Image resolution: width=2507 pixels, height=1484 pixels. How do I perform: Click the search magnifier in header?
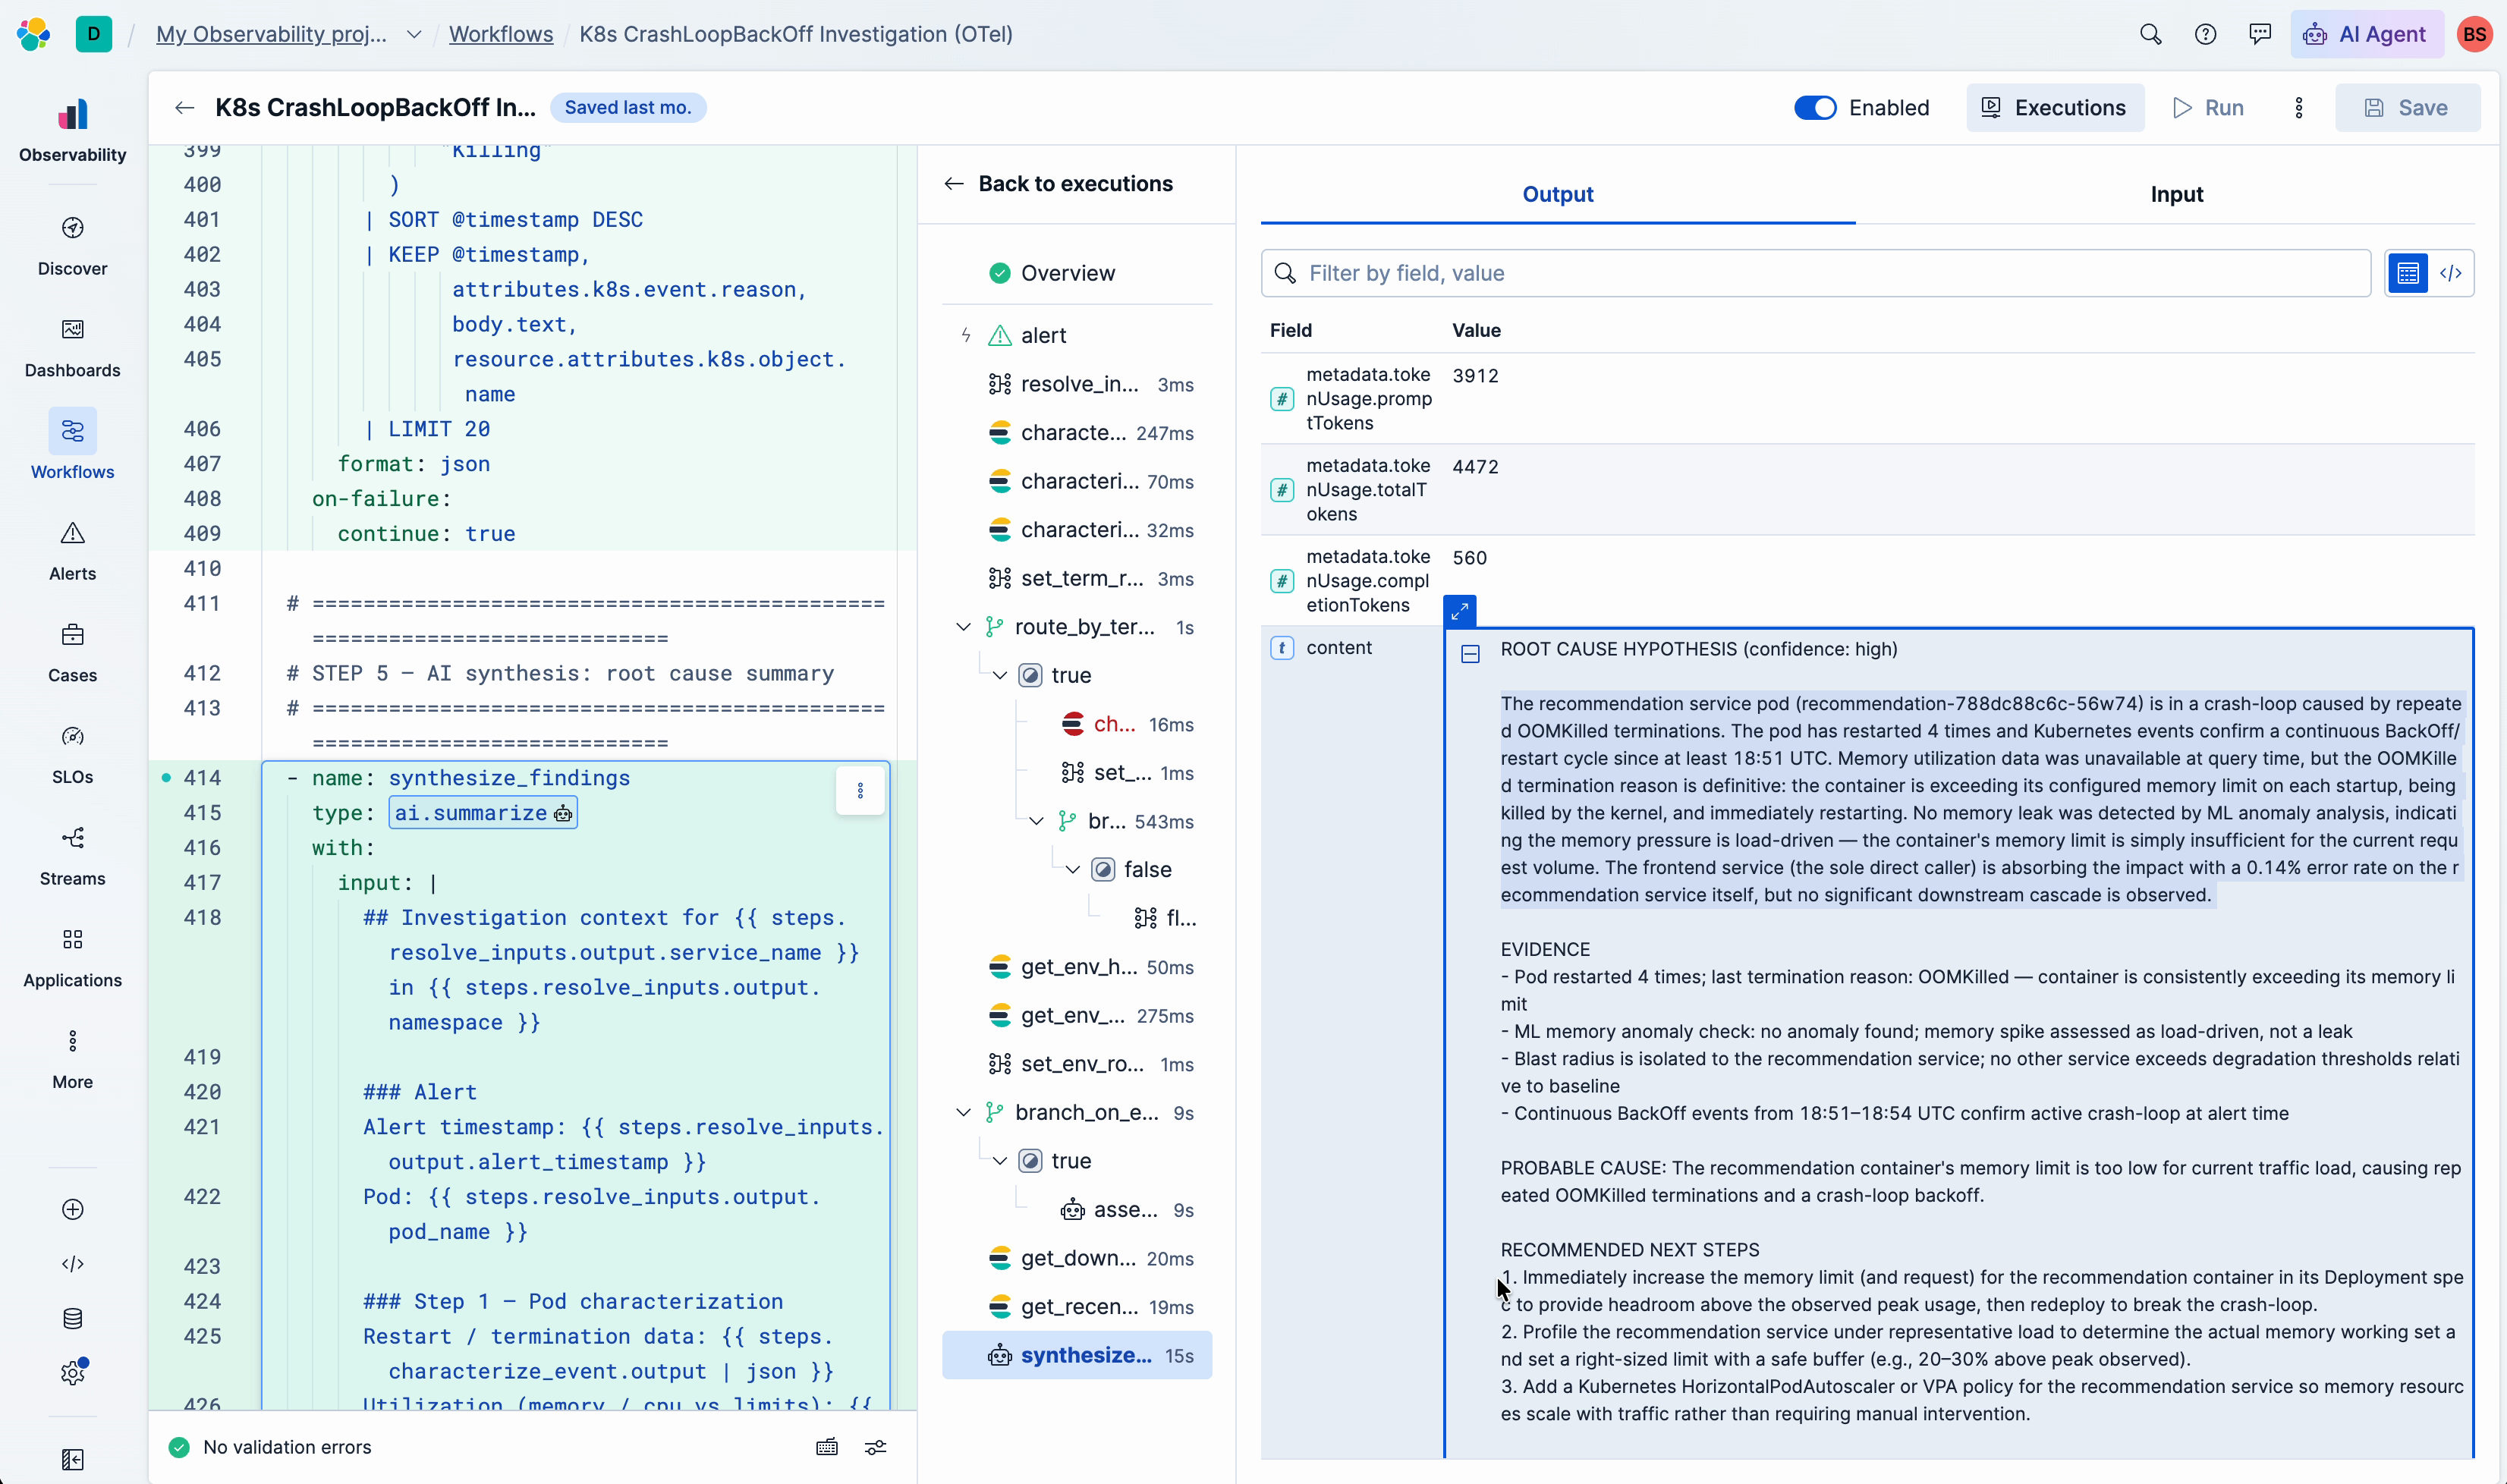click(x=2150, y=34)
